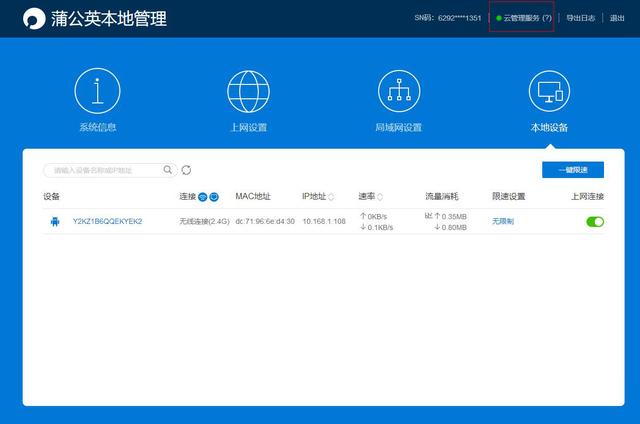Open 无限制 speed limit setting
The image size is (640, 424).
click(x=502, y=221)
